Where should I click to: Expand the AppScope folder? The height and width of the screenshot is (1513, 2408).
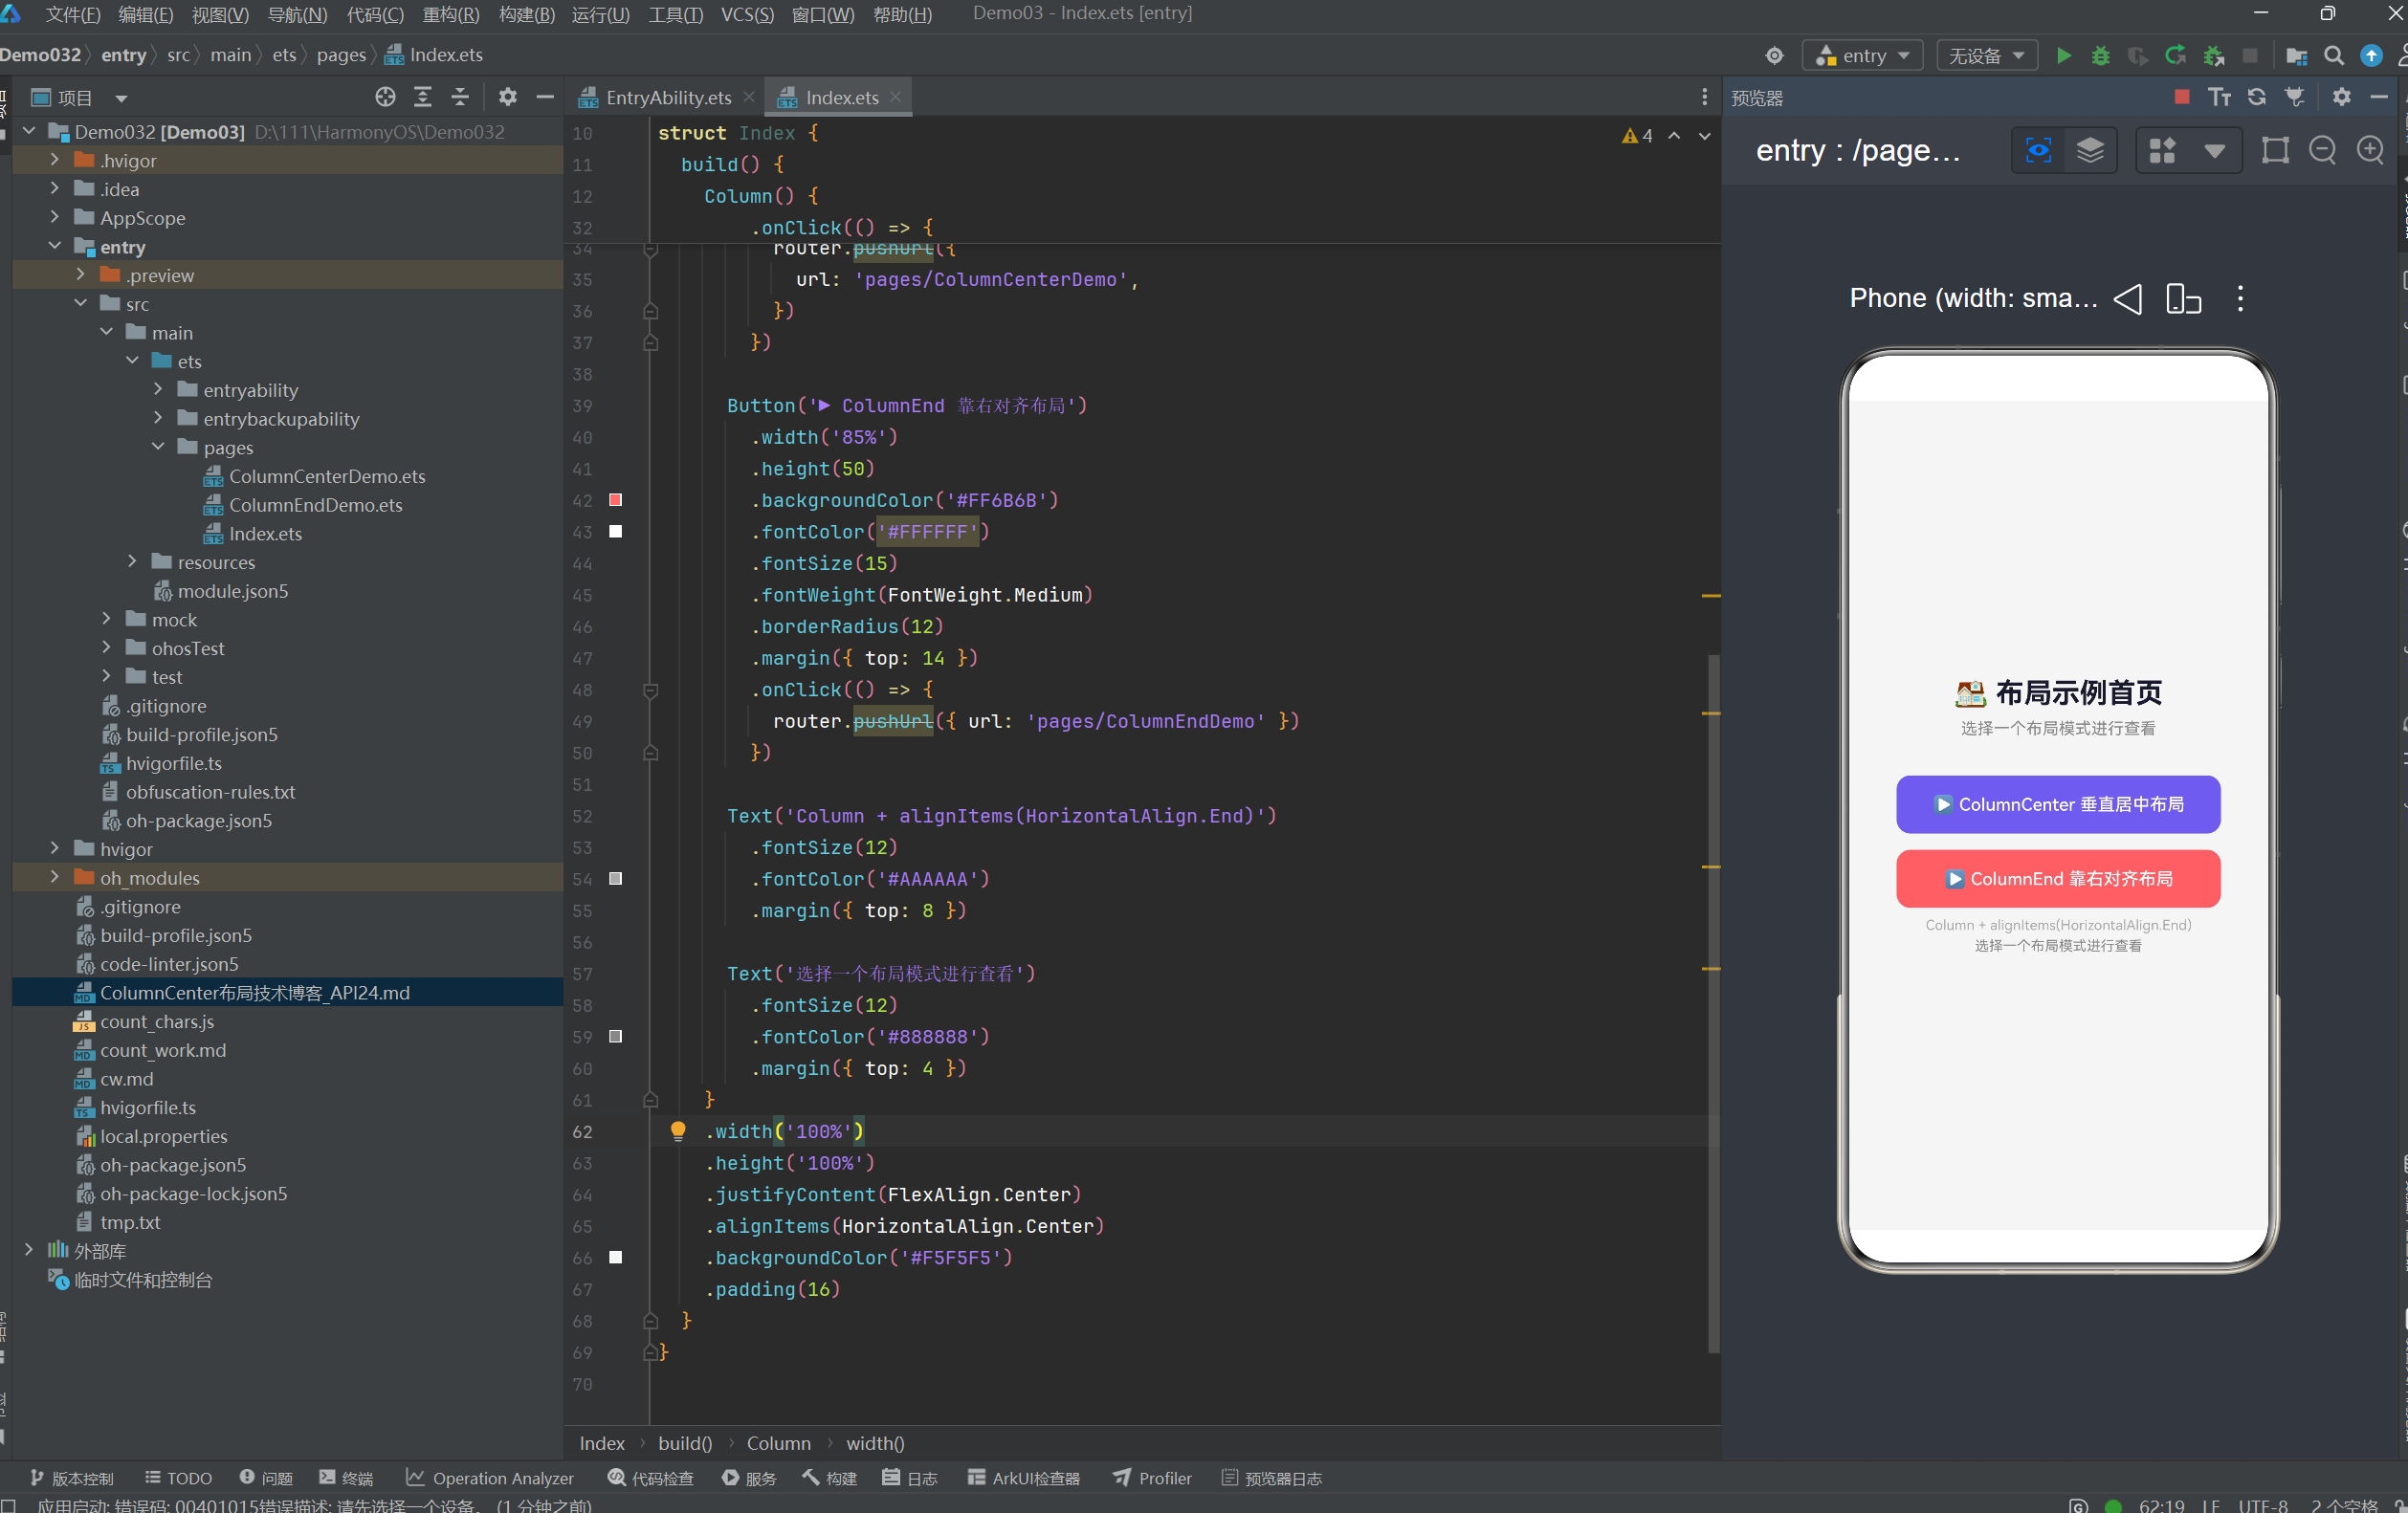pos(55,217)
